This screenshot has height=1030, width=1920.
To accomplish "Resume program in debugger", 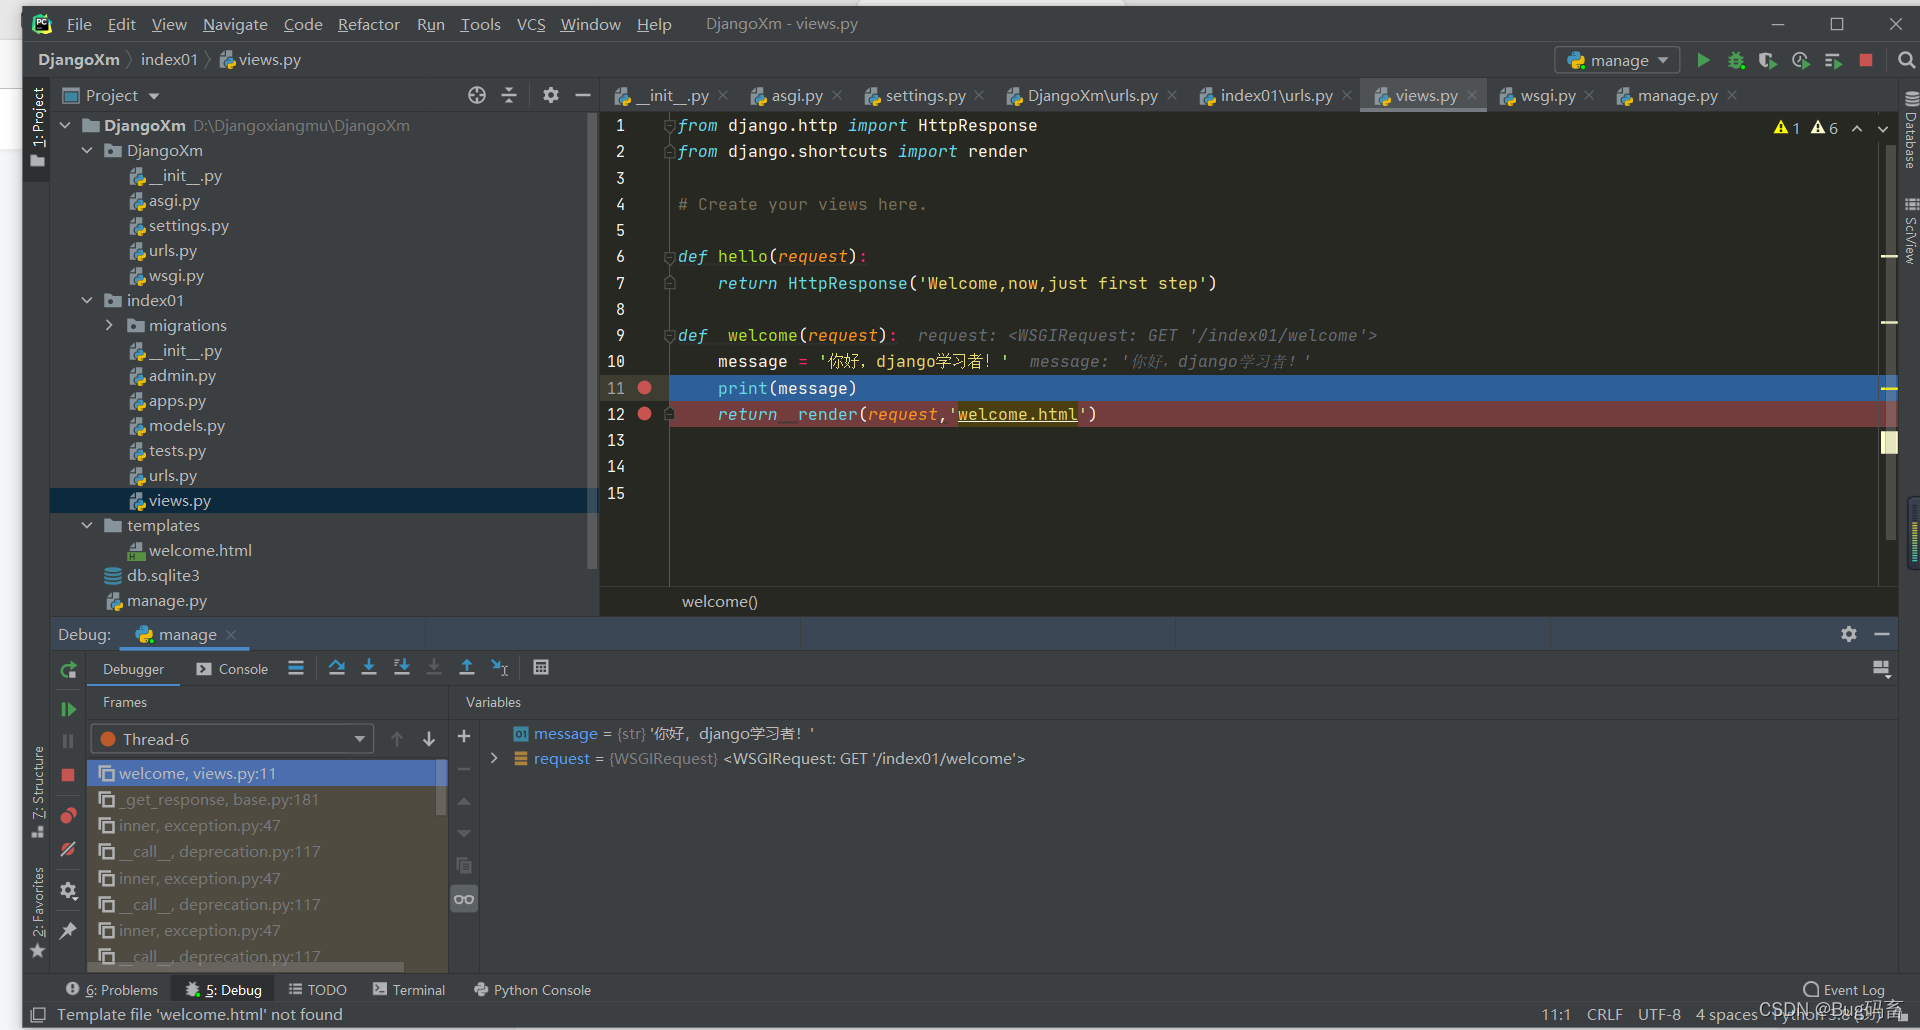I will (x=68, y=709).
